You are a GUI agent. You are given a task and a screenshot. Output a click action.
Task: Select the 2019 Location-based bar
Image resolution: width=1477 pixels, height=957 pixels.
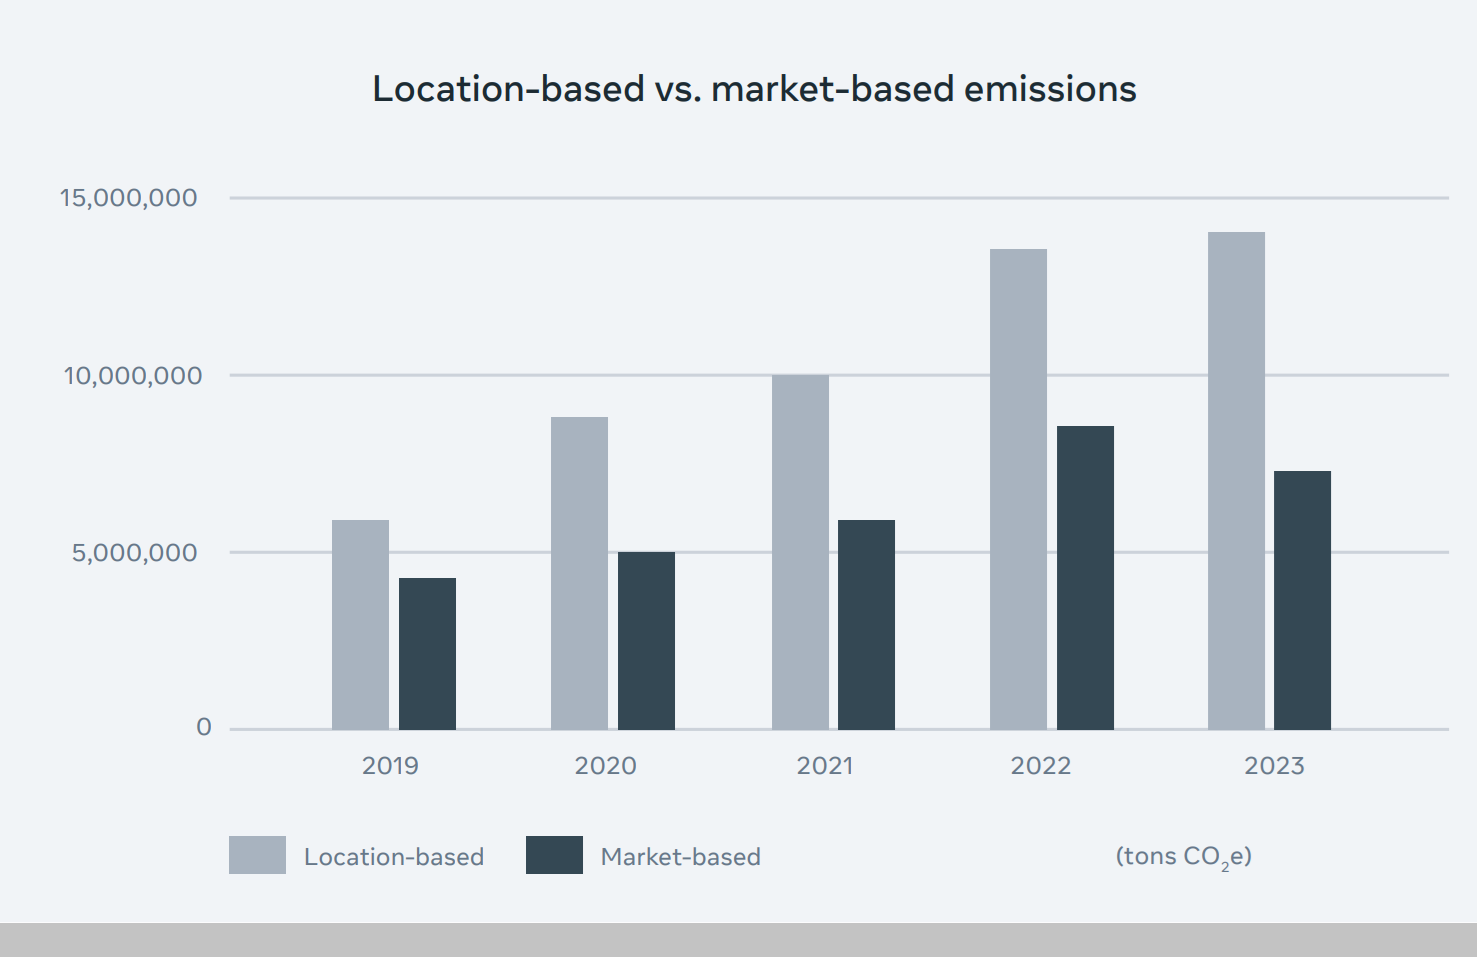point(360,625)
